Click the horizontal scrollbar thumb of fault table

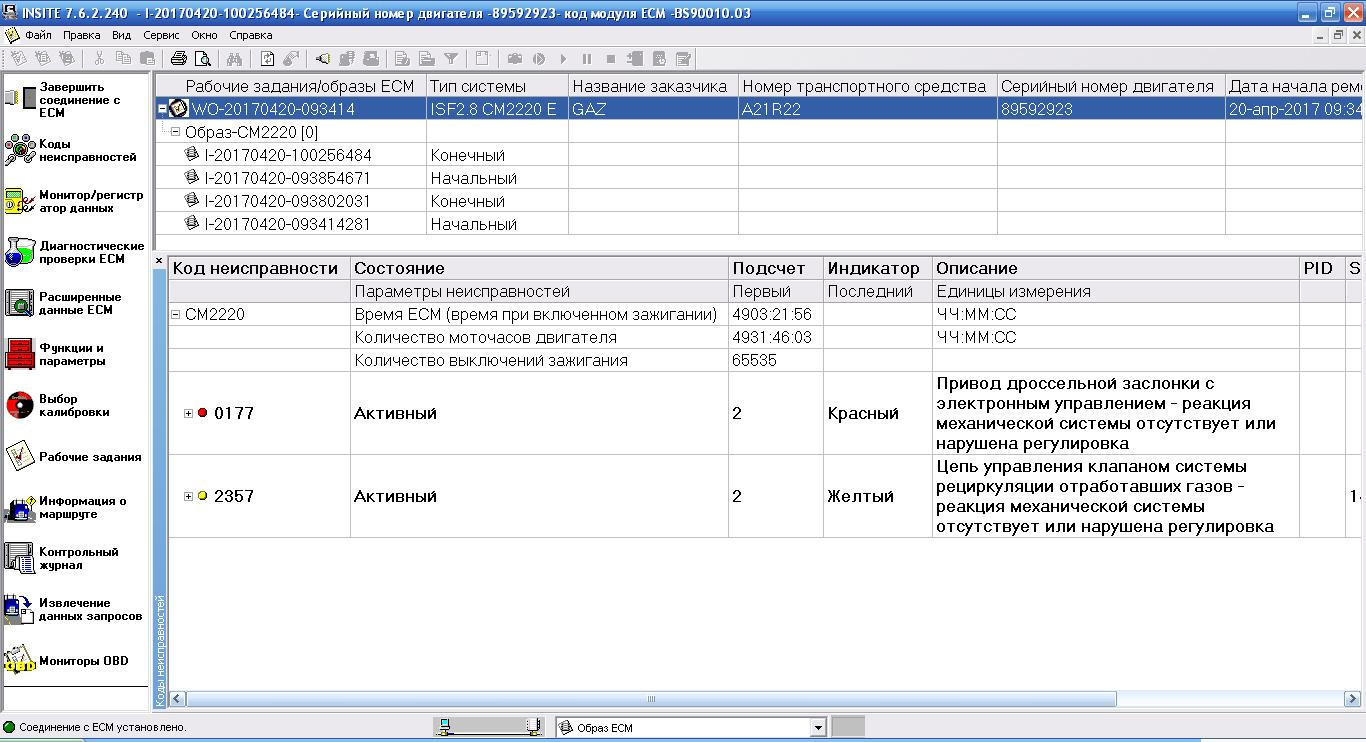(x=651, y=699)
